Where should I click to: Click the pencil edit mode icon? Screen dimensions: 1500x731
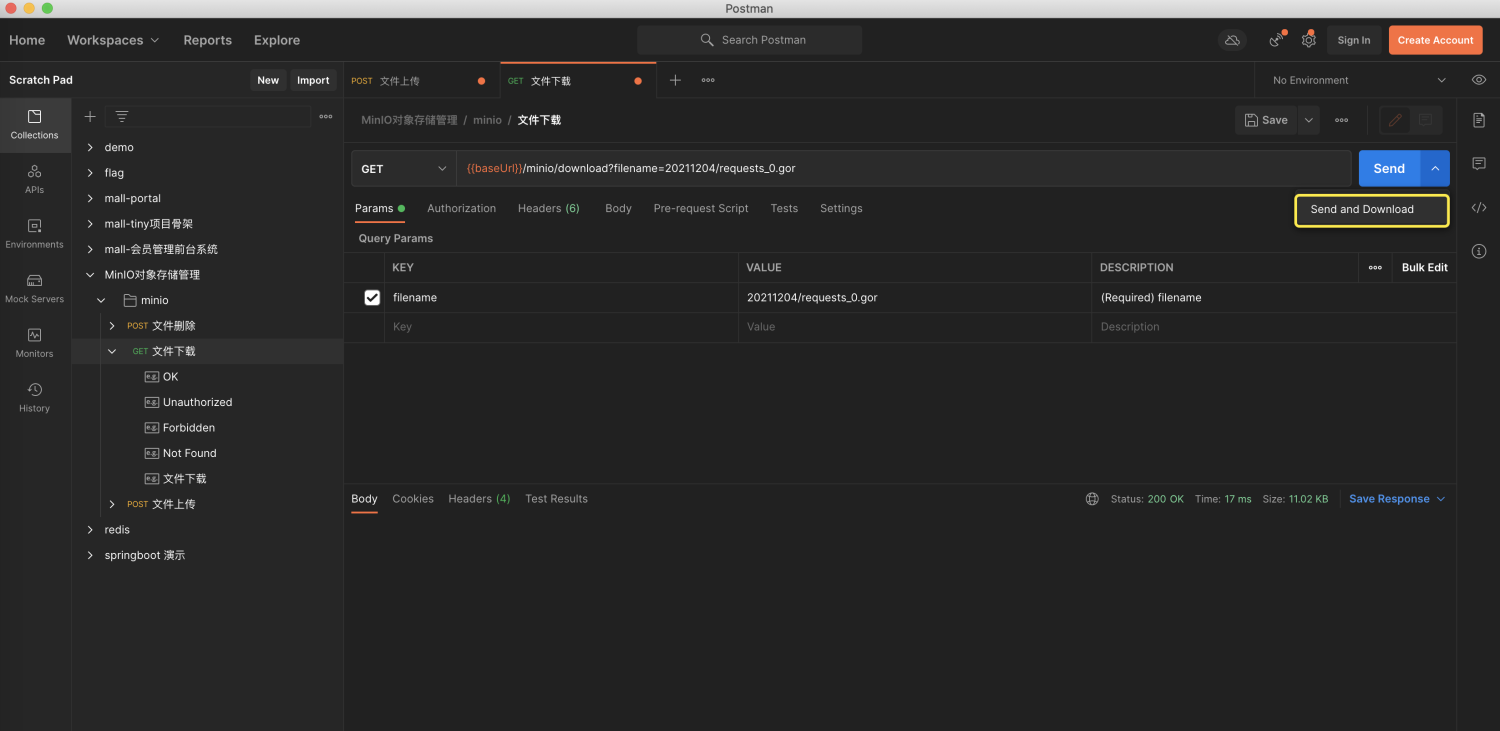point(1396,120)
